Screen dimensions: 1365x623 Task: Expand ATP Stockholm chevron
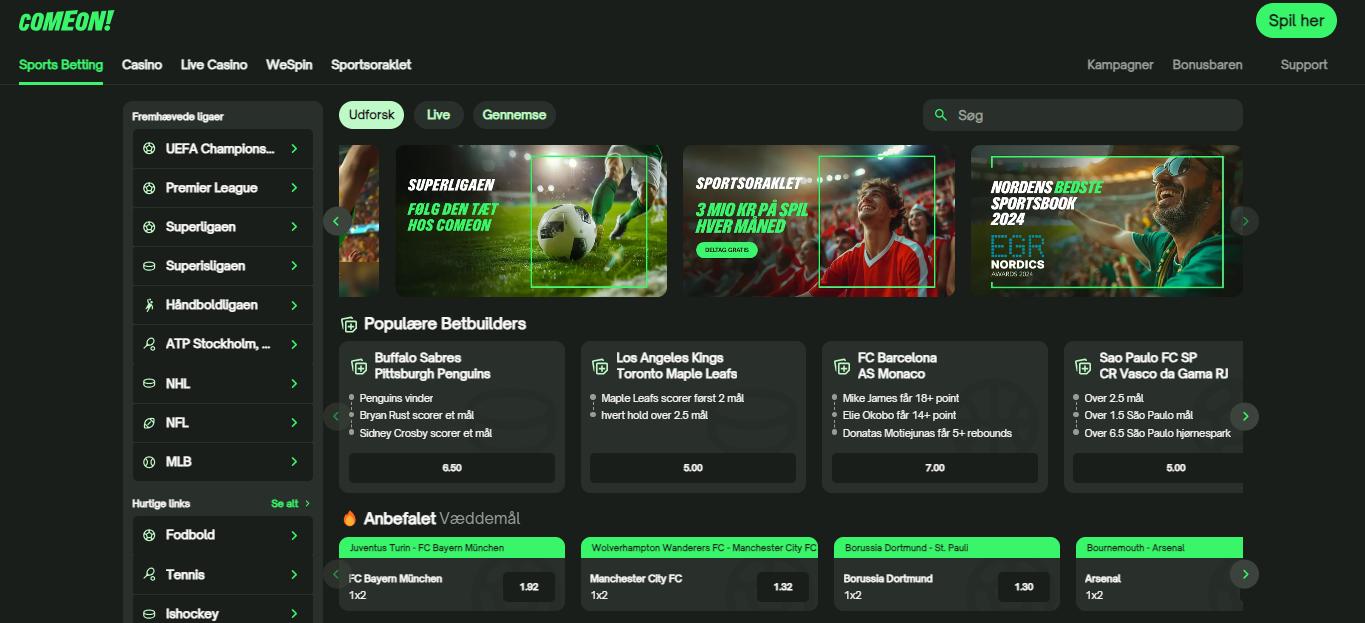pos(294,344)
